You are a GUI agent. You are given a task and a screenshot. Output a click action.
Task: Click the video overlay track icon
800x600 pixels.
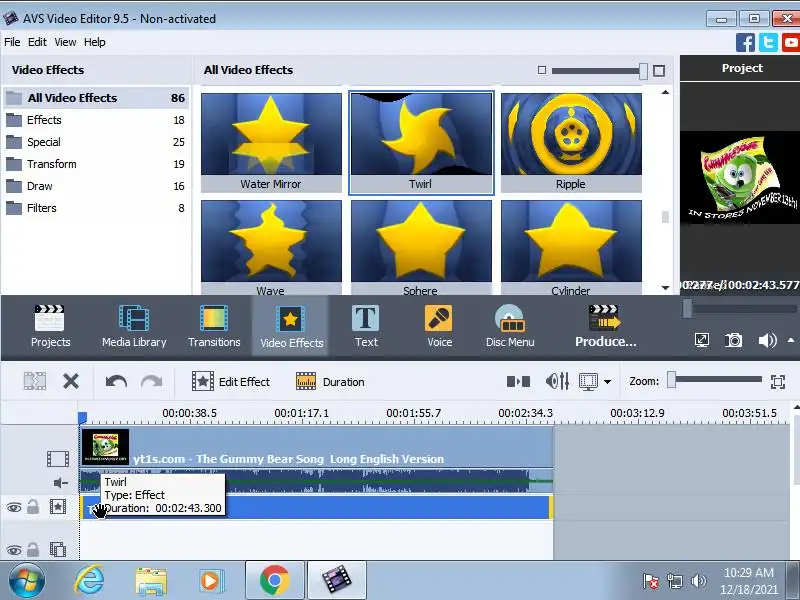(x=58, y=549)
